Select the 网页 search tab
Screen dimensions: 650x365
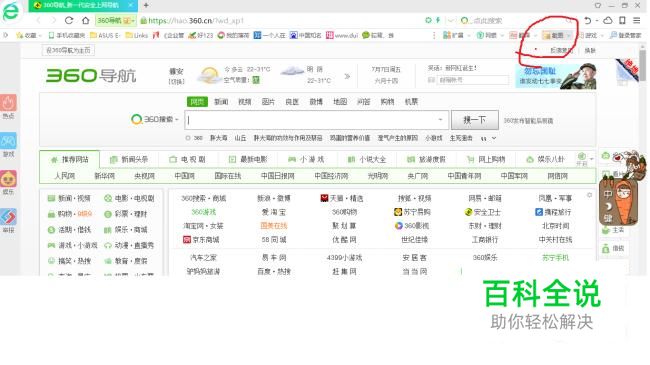point(197,102)
